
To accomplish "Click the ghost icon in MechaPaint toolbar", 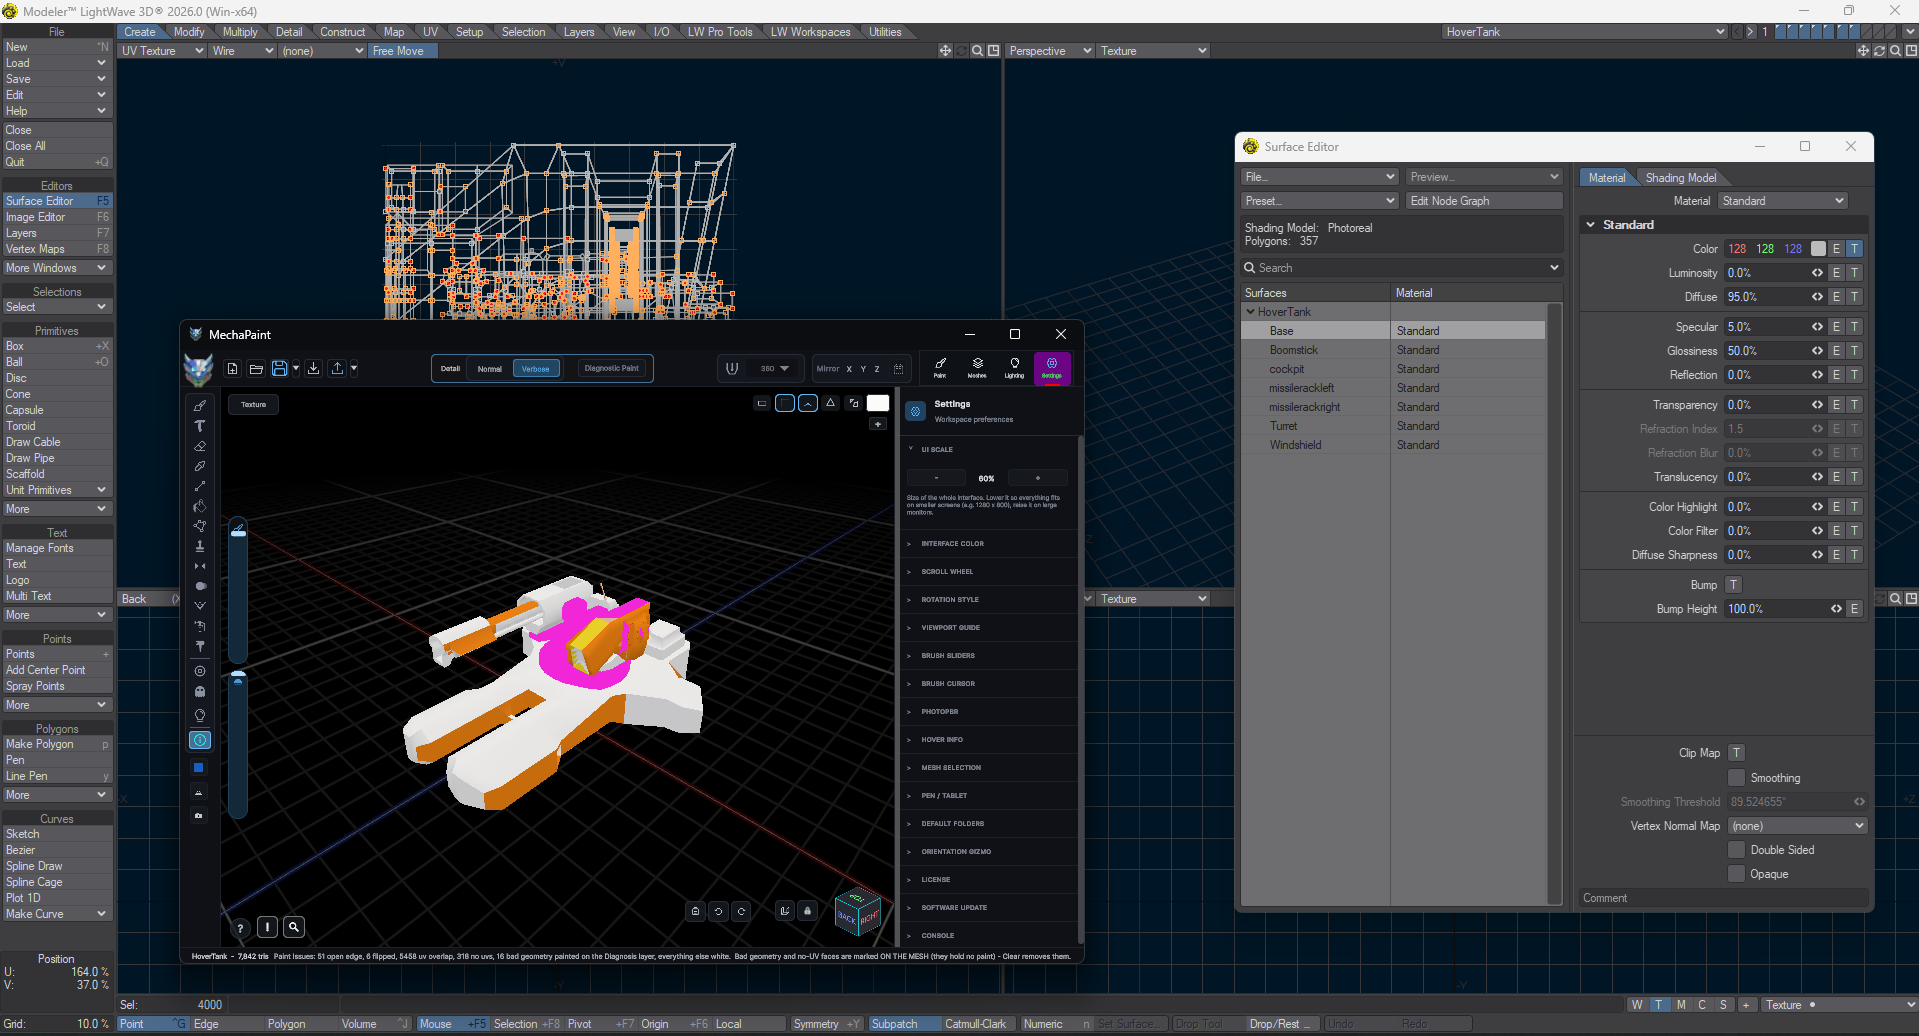I will (x=200, y=691).
